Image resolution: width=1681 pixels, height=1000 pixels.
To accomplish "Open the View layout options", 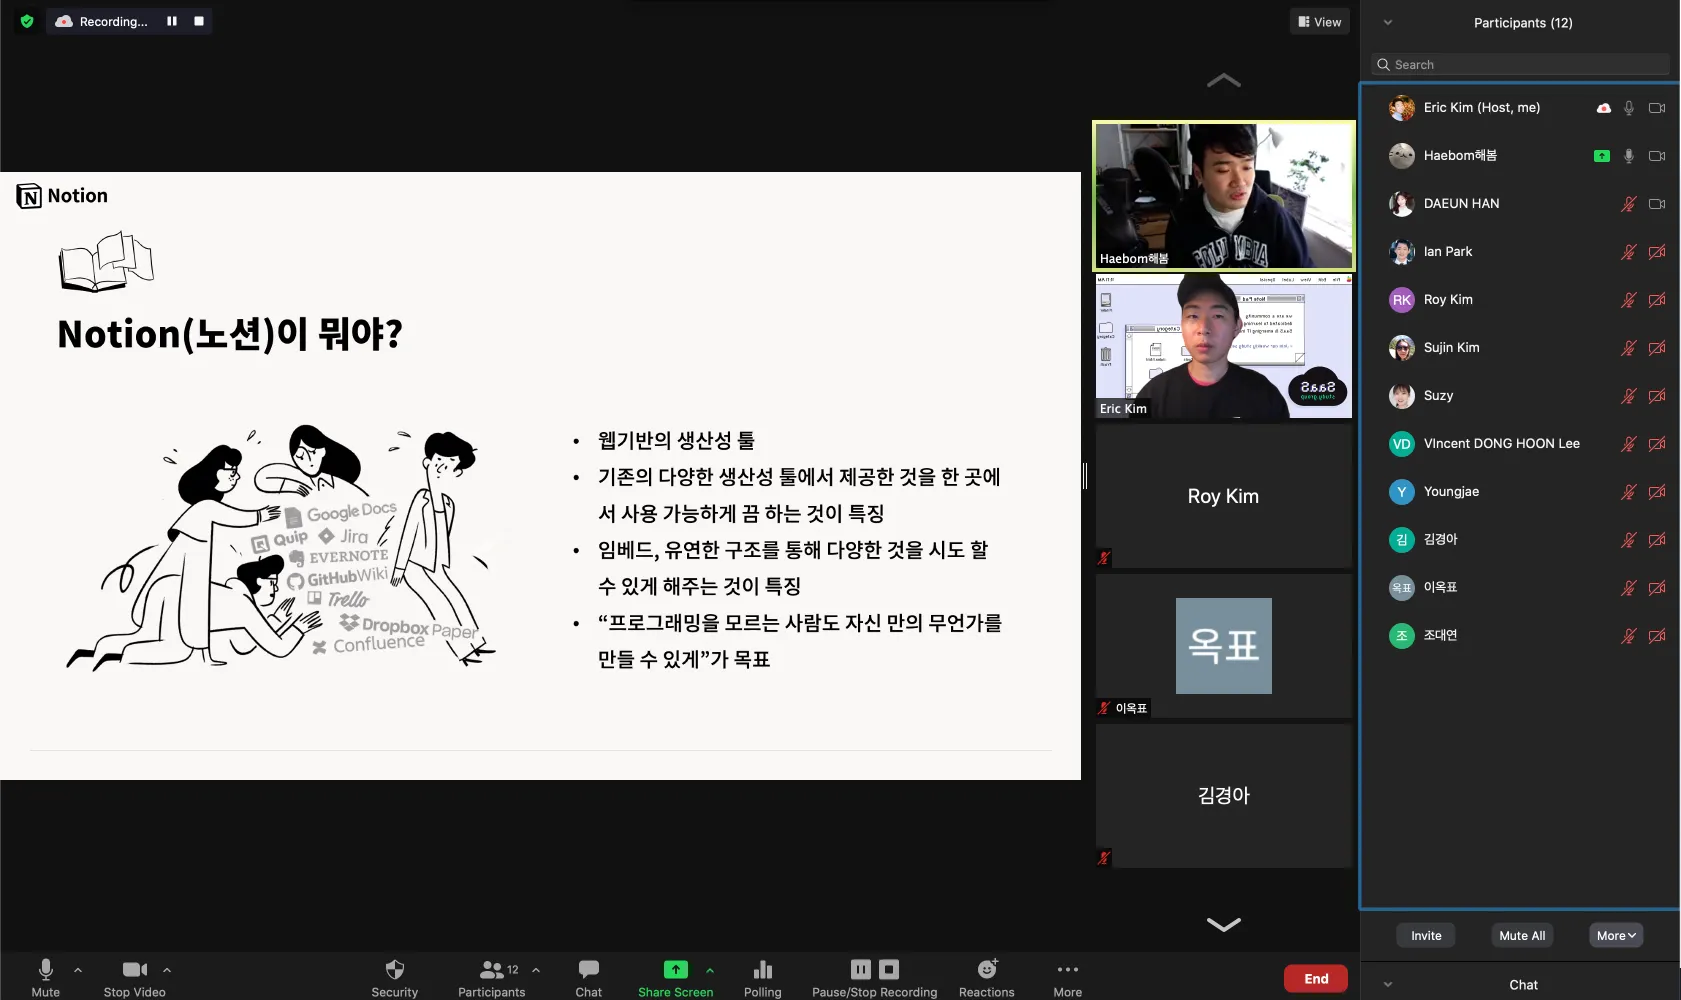I will 1320,22.
